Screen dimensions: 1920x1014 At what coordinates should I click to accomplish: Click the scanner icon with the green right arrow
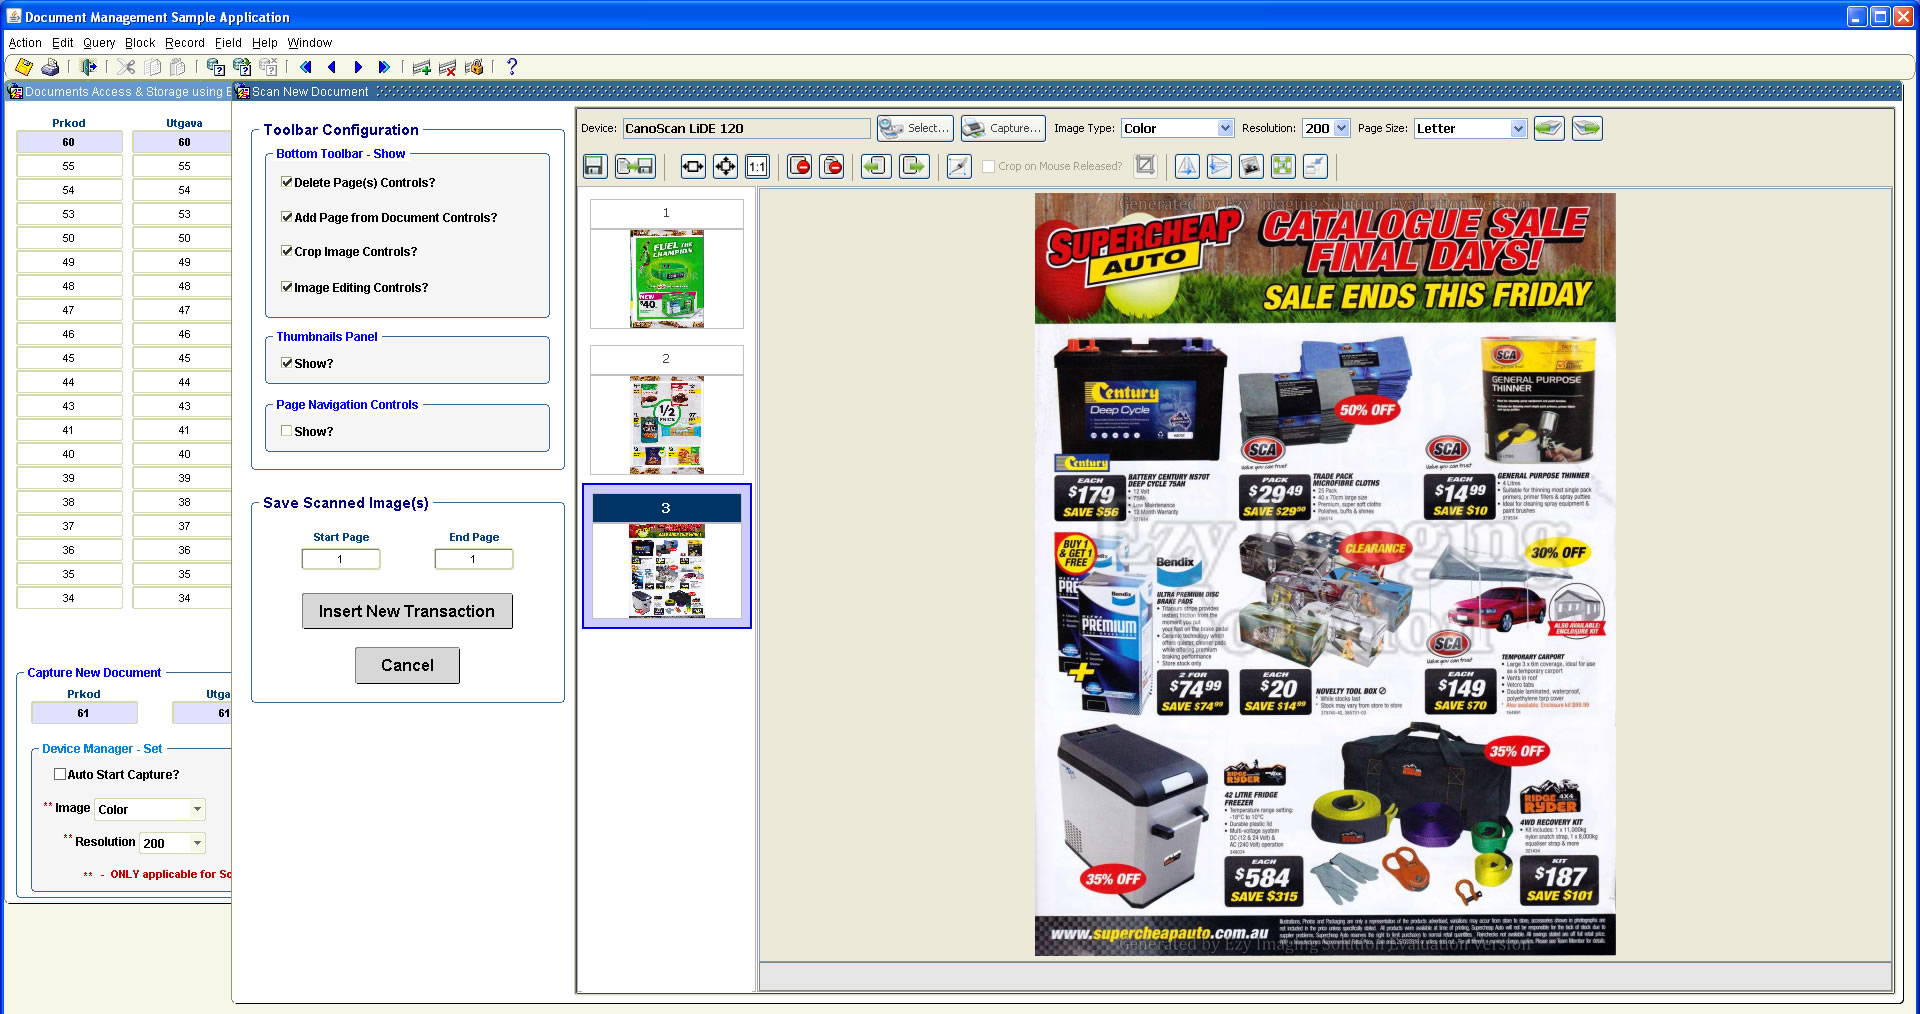tap(1587, 128)
